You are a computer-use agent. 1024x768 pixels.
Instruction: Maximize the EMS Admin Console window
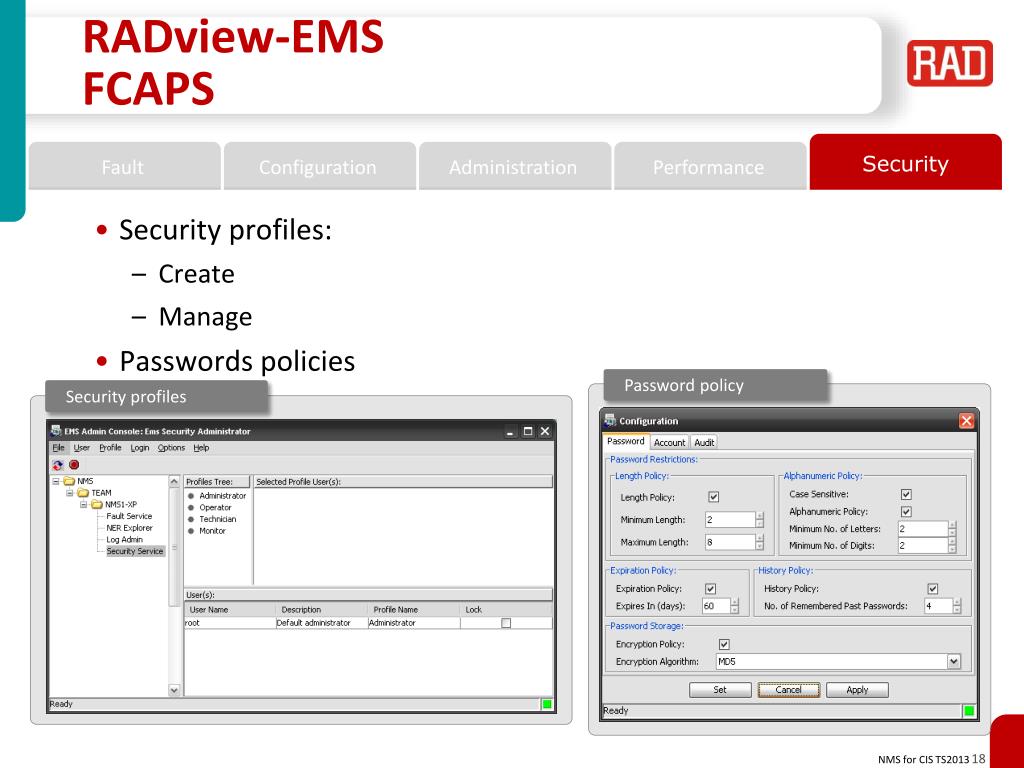tap(528, 431)
